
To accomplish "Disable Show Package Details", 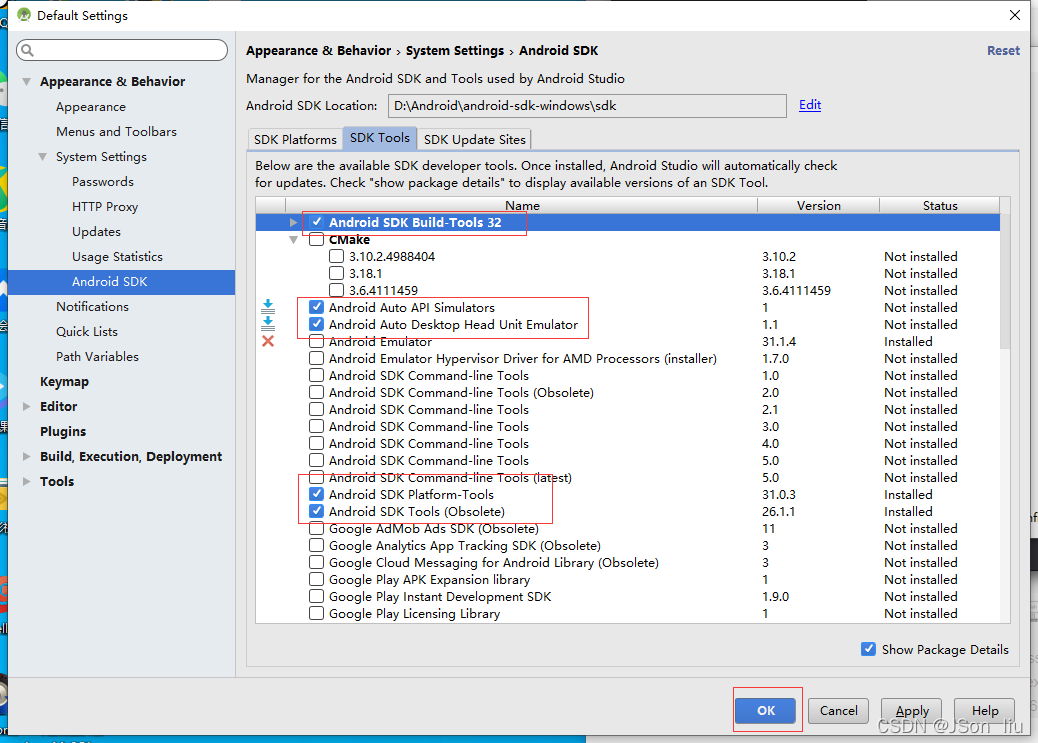I will 869,649.
